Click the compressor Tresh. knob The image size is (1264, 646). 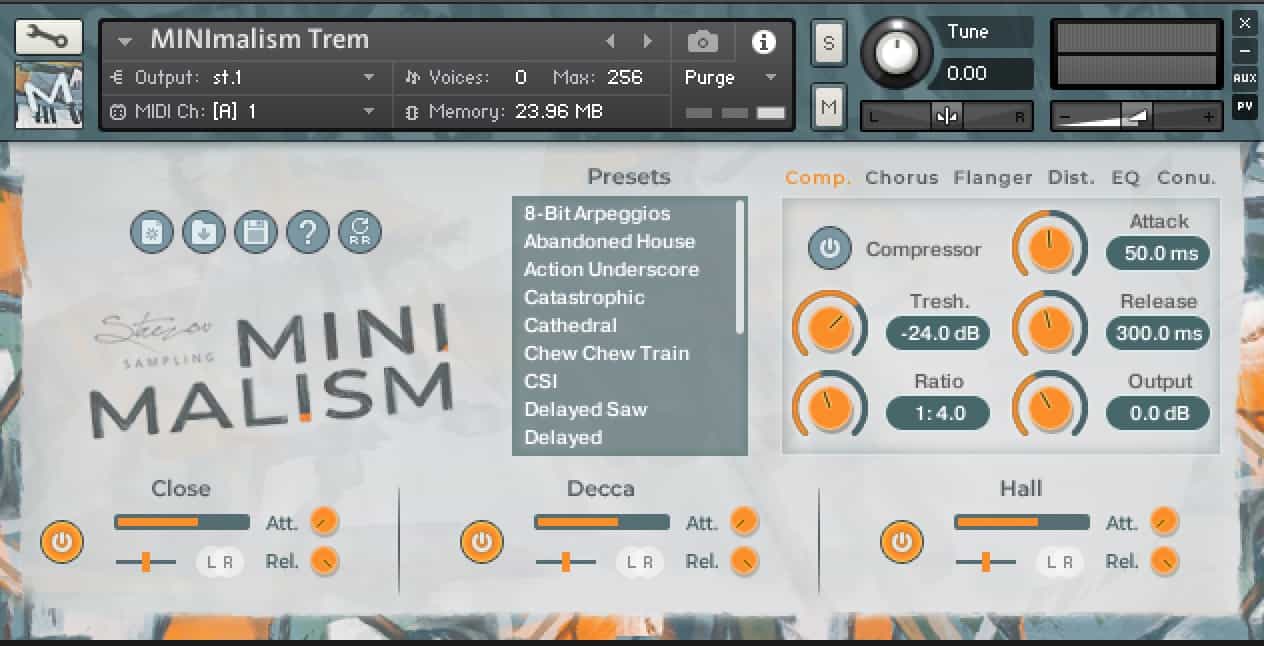pyautogui.click(x=830, y=329)
